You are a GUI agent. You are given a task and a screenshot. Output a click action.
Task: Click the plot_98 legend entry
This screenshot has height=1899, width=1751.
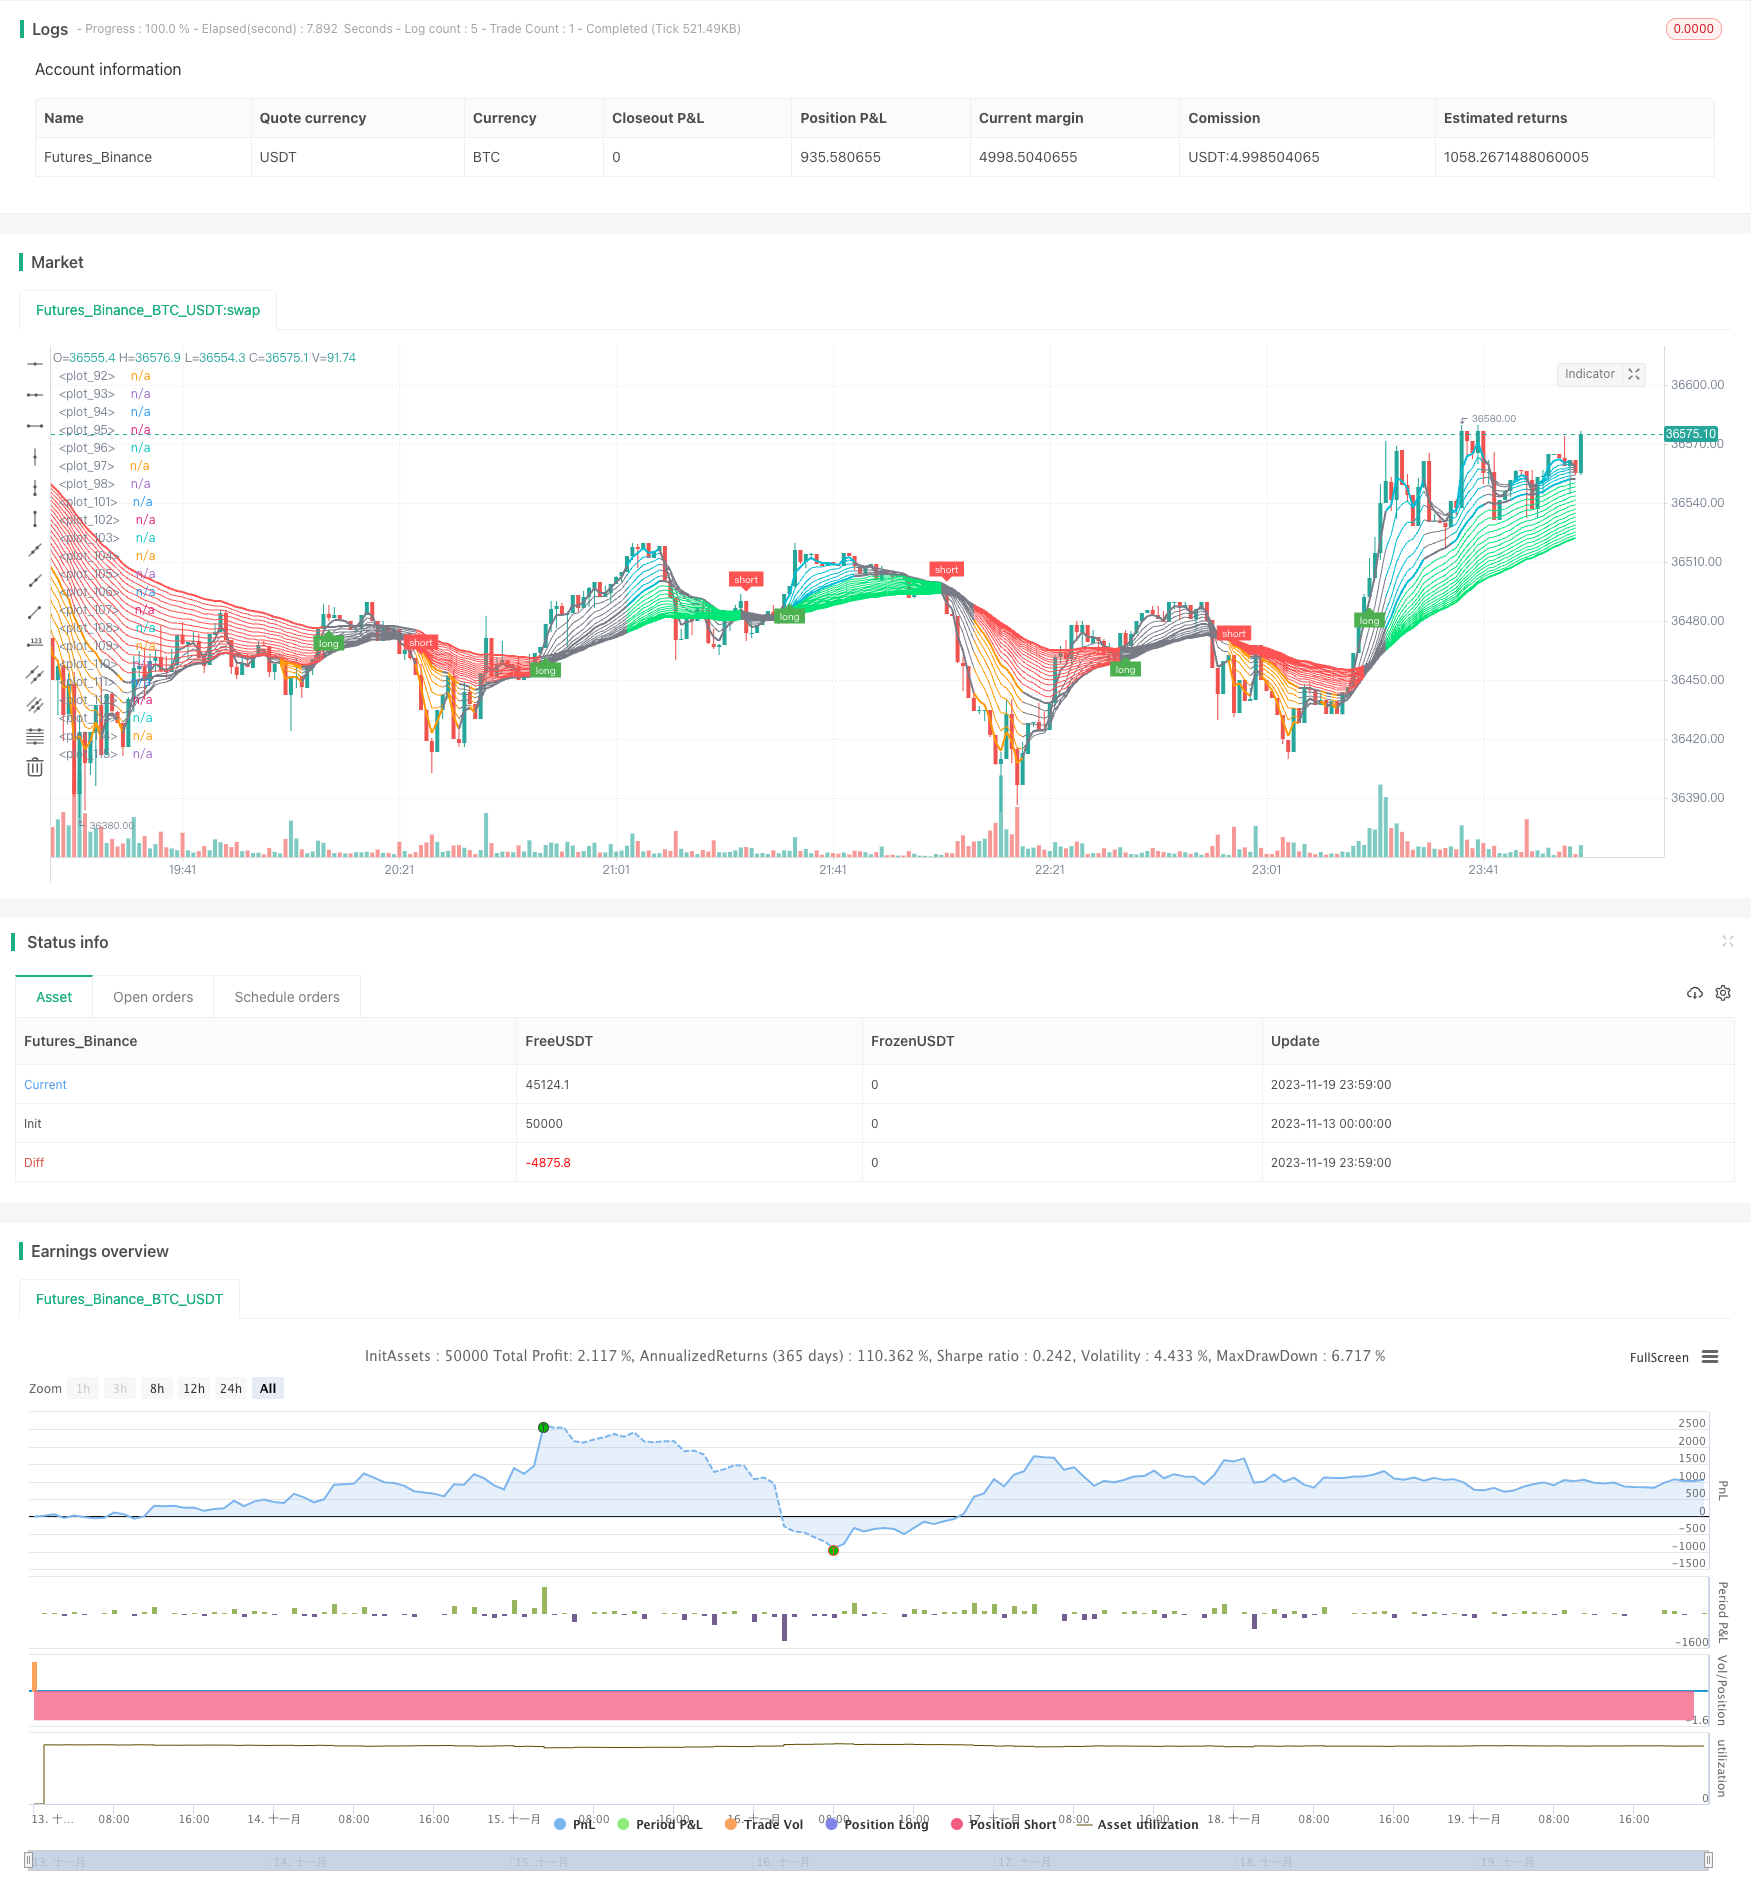pos(105,484)
